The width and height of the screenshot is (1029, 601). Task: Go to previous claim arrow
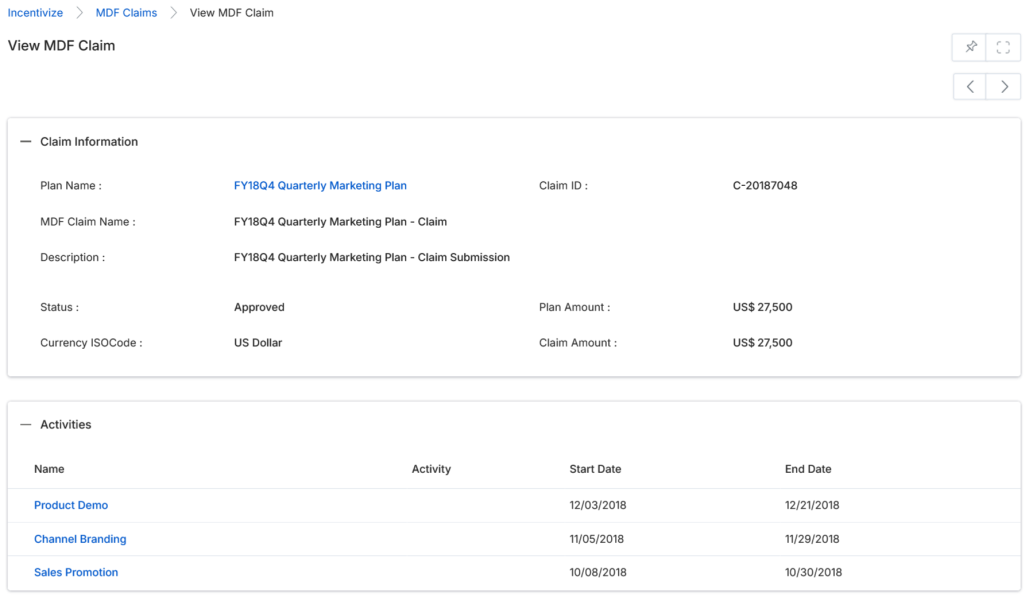point(970,87)
